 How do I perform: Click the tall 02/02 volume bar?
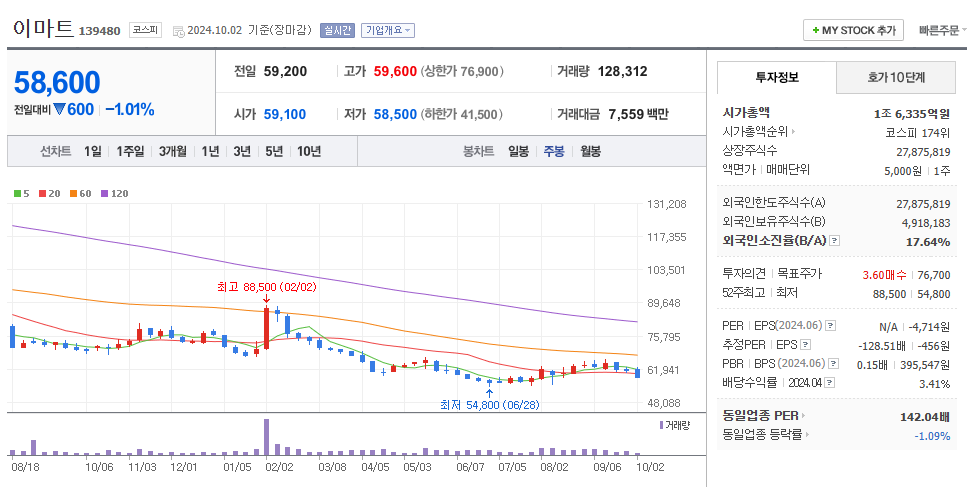click(266, 437)
